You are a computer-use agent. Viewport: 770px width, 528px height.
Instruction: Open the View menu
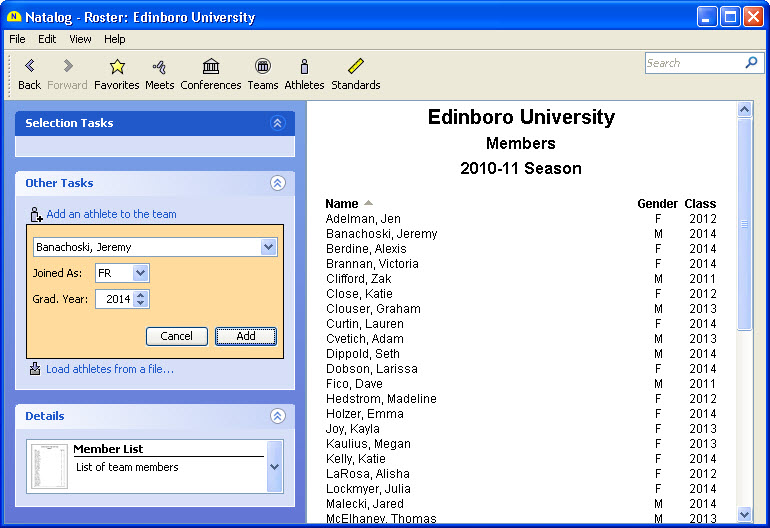point(80,39)
